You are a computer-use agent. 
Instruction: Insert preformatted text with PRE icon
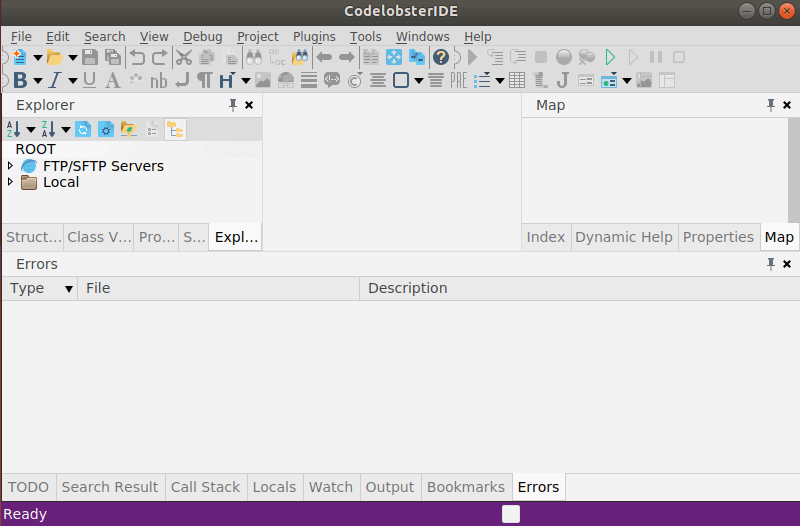coord(459,81)
